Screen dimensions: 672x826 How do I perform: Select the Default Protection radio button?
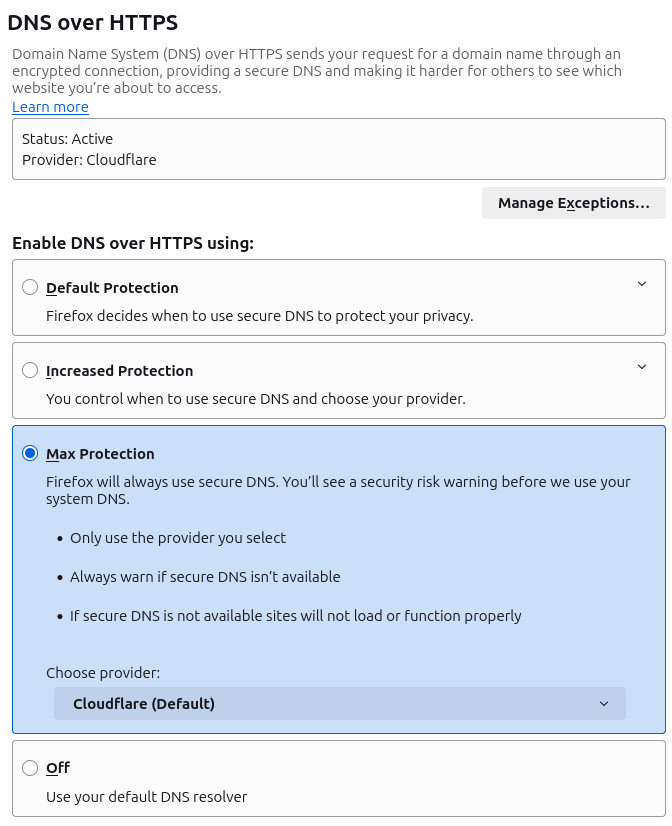pyautogui.click(x=30, y=288)
